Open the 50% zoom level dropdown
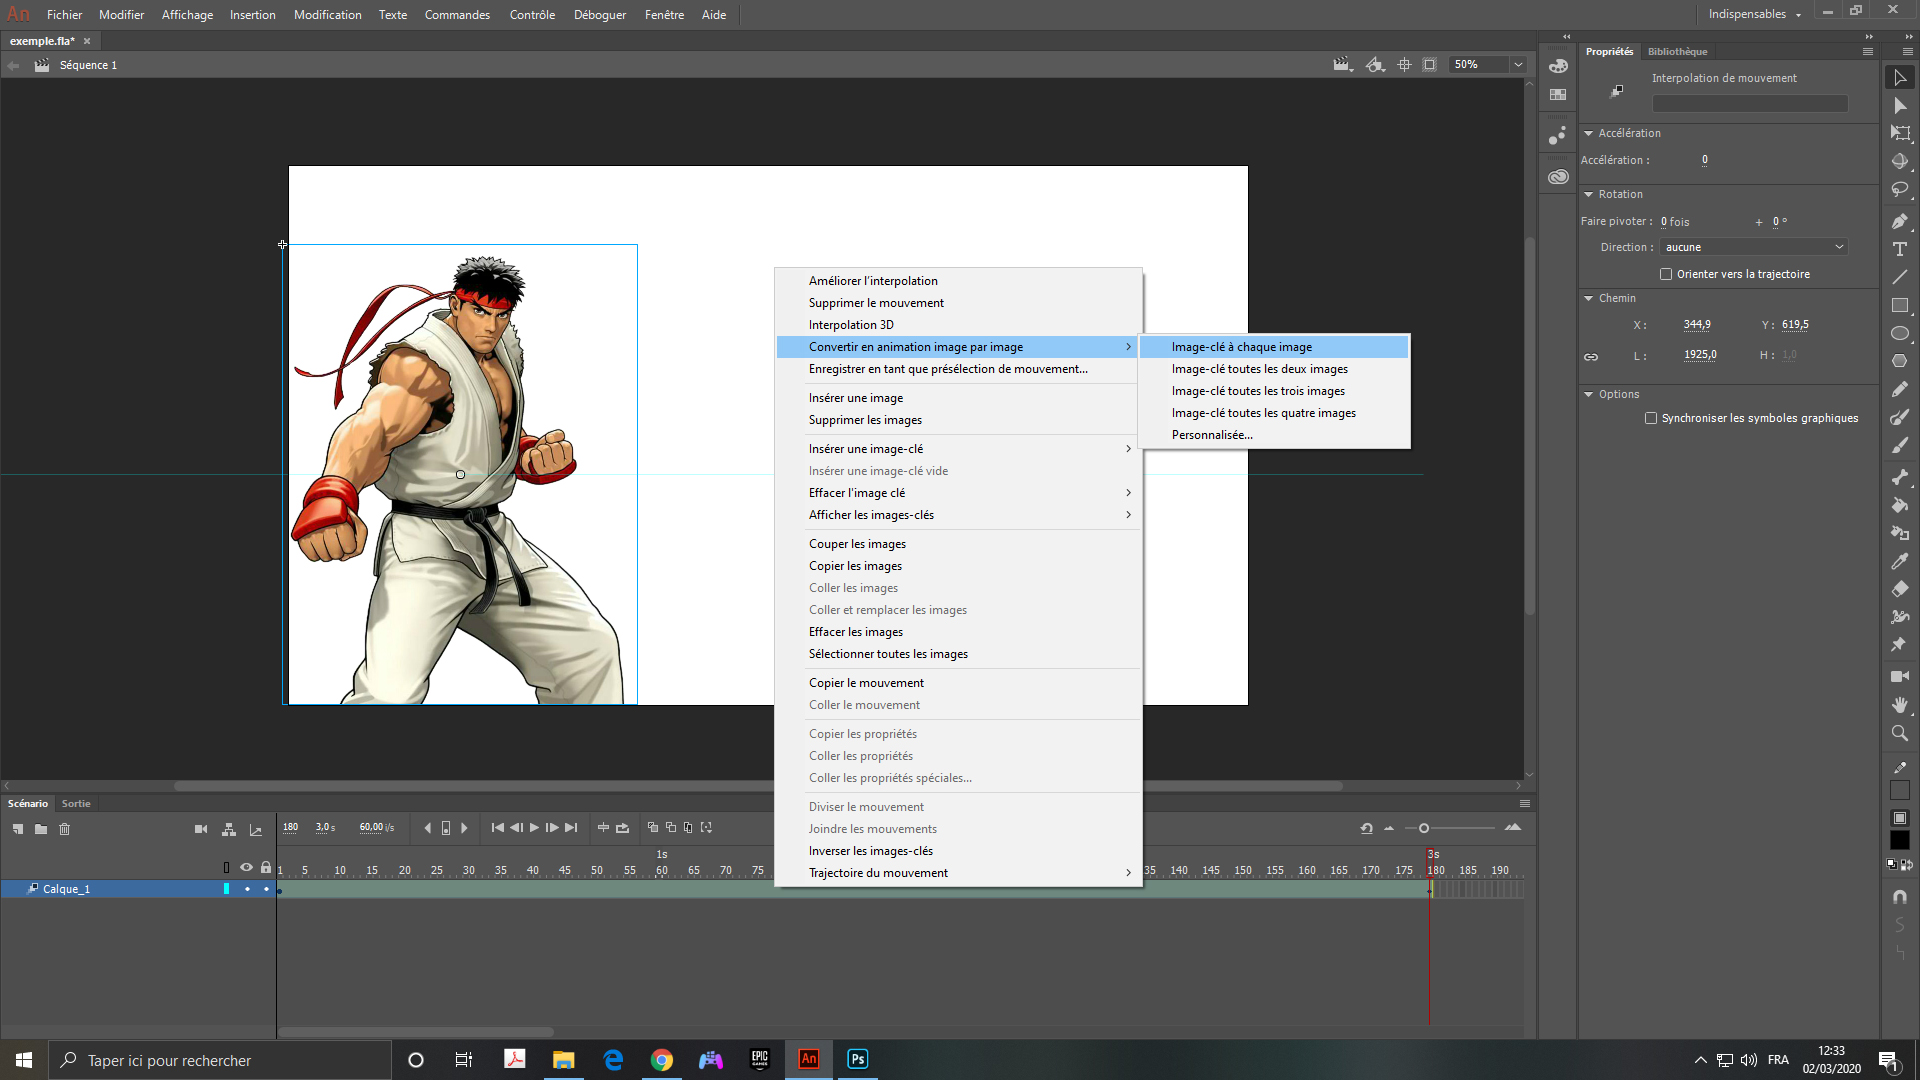1920x1080 pixels. coord(1518,65)
